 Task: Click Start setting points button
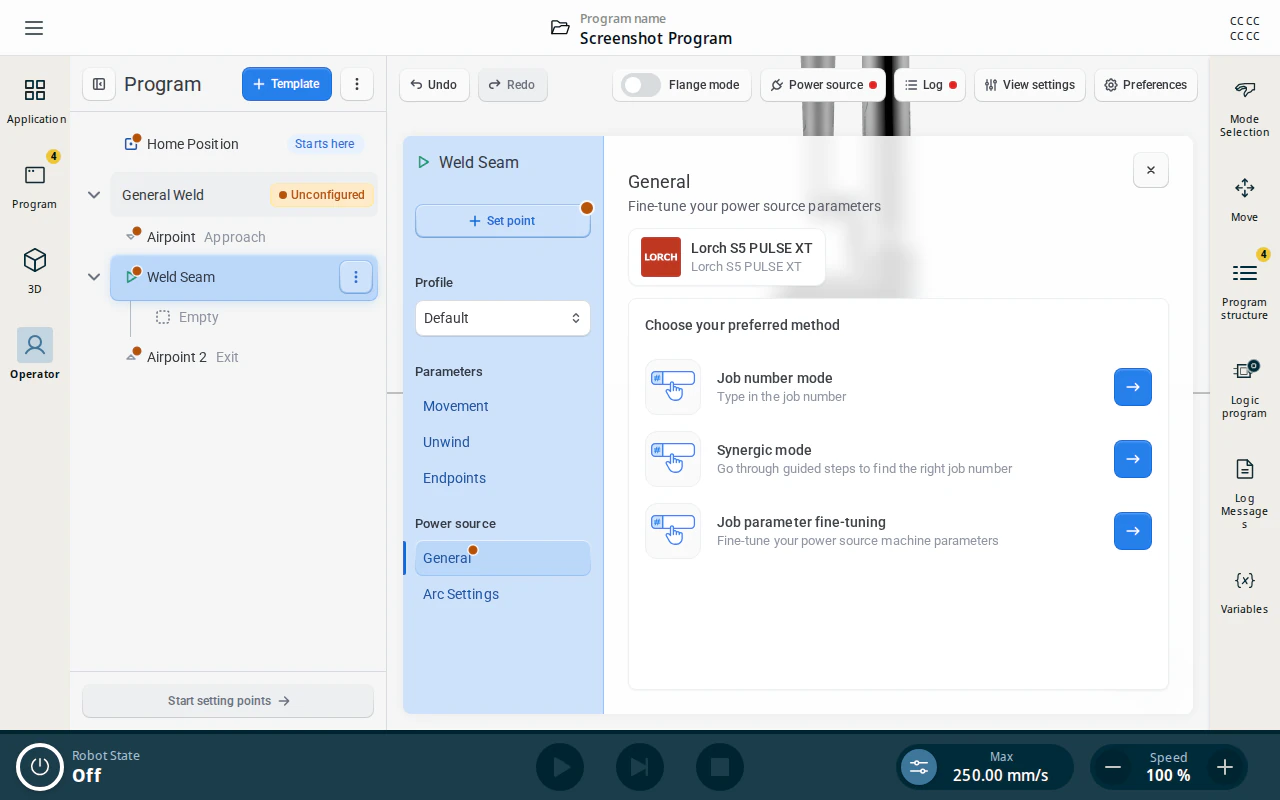point(228,701)
